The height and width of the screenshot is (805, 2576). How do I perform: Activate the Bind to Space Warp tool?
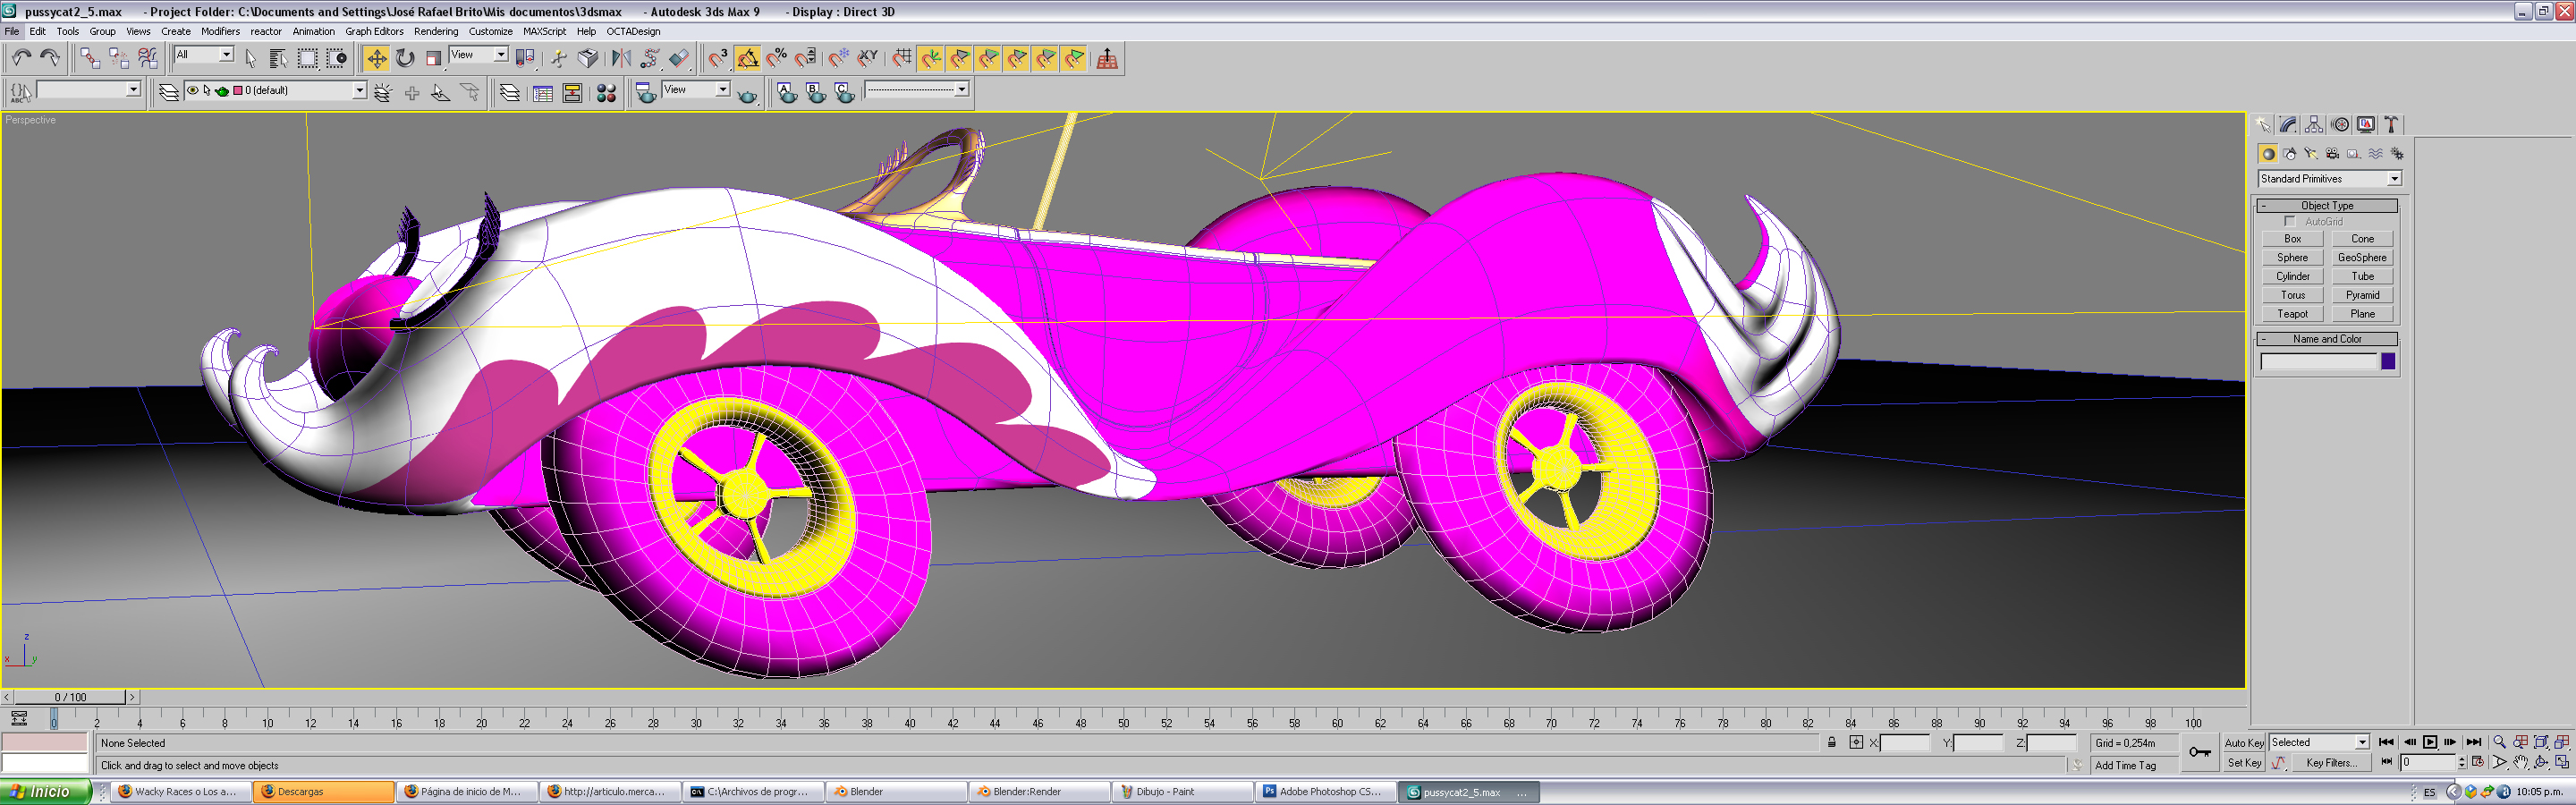pyautogui.click(x=148, y=58)
